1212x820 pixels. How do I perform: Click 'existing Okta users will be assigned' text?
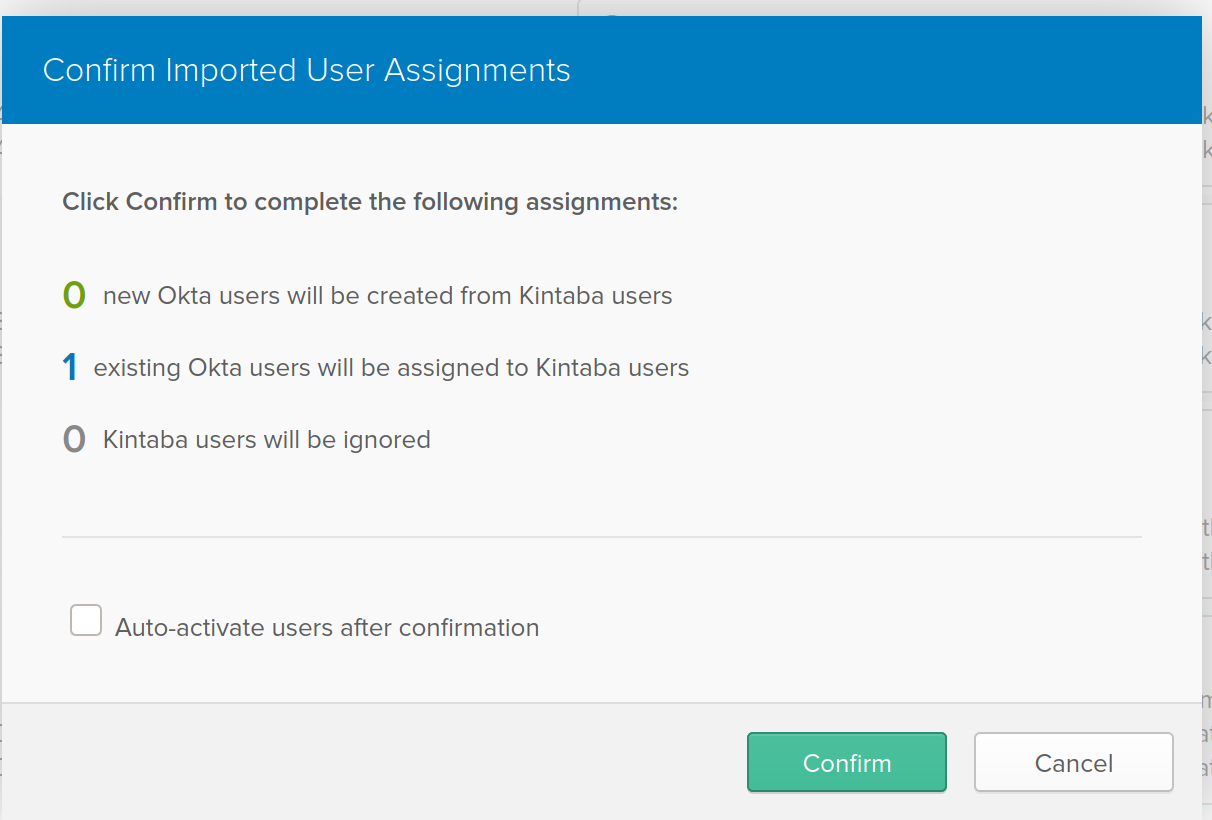point(392,368)
